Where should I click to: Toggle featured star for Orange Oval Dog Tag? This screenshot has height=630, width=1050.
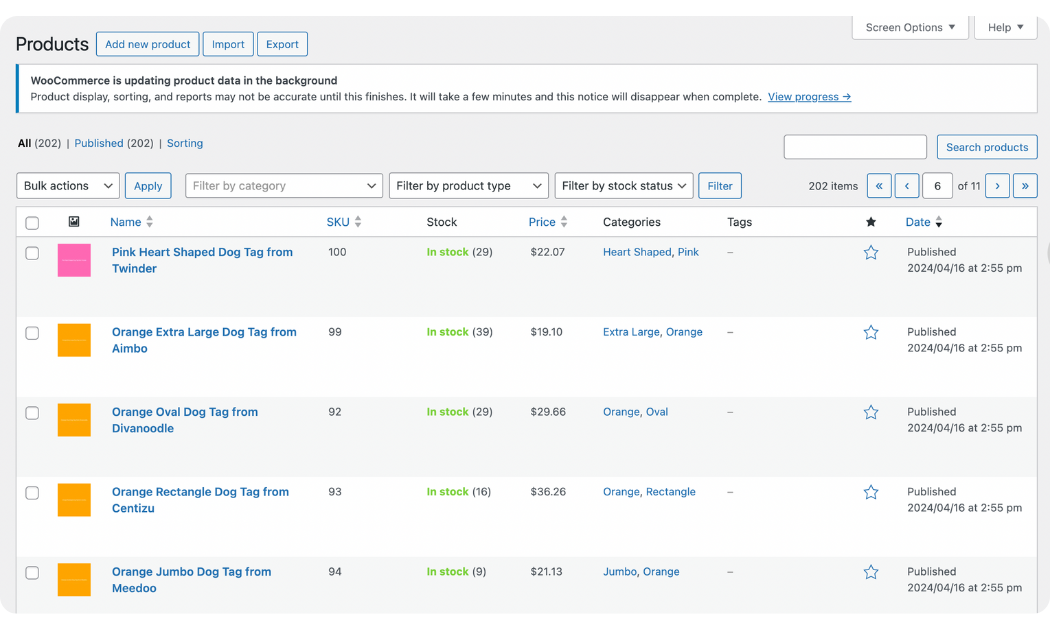[x=870, y=412]
